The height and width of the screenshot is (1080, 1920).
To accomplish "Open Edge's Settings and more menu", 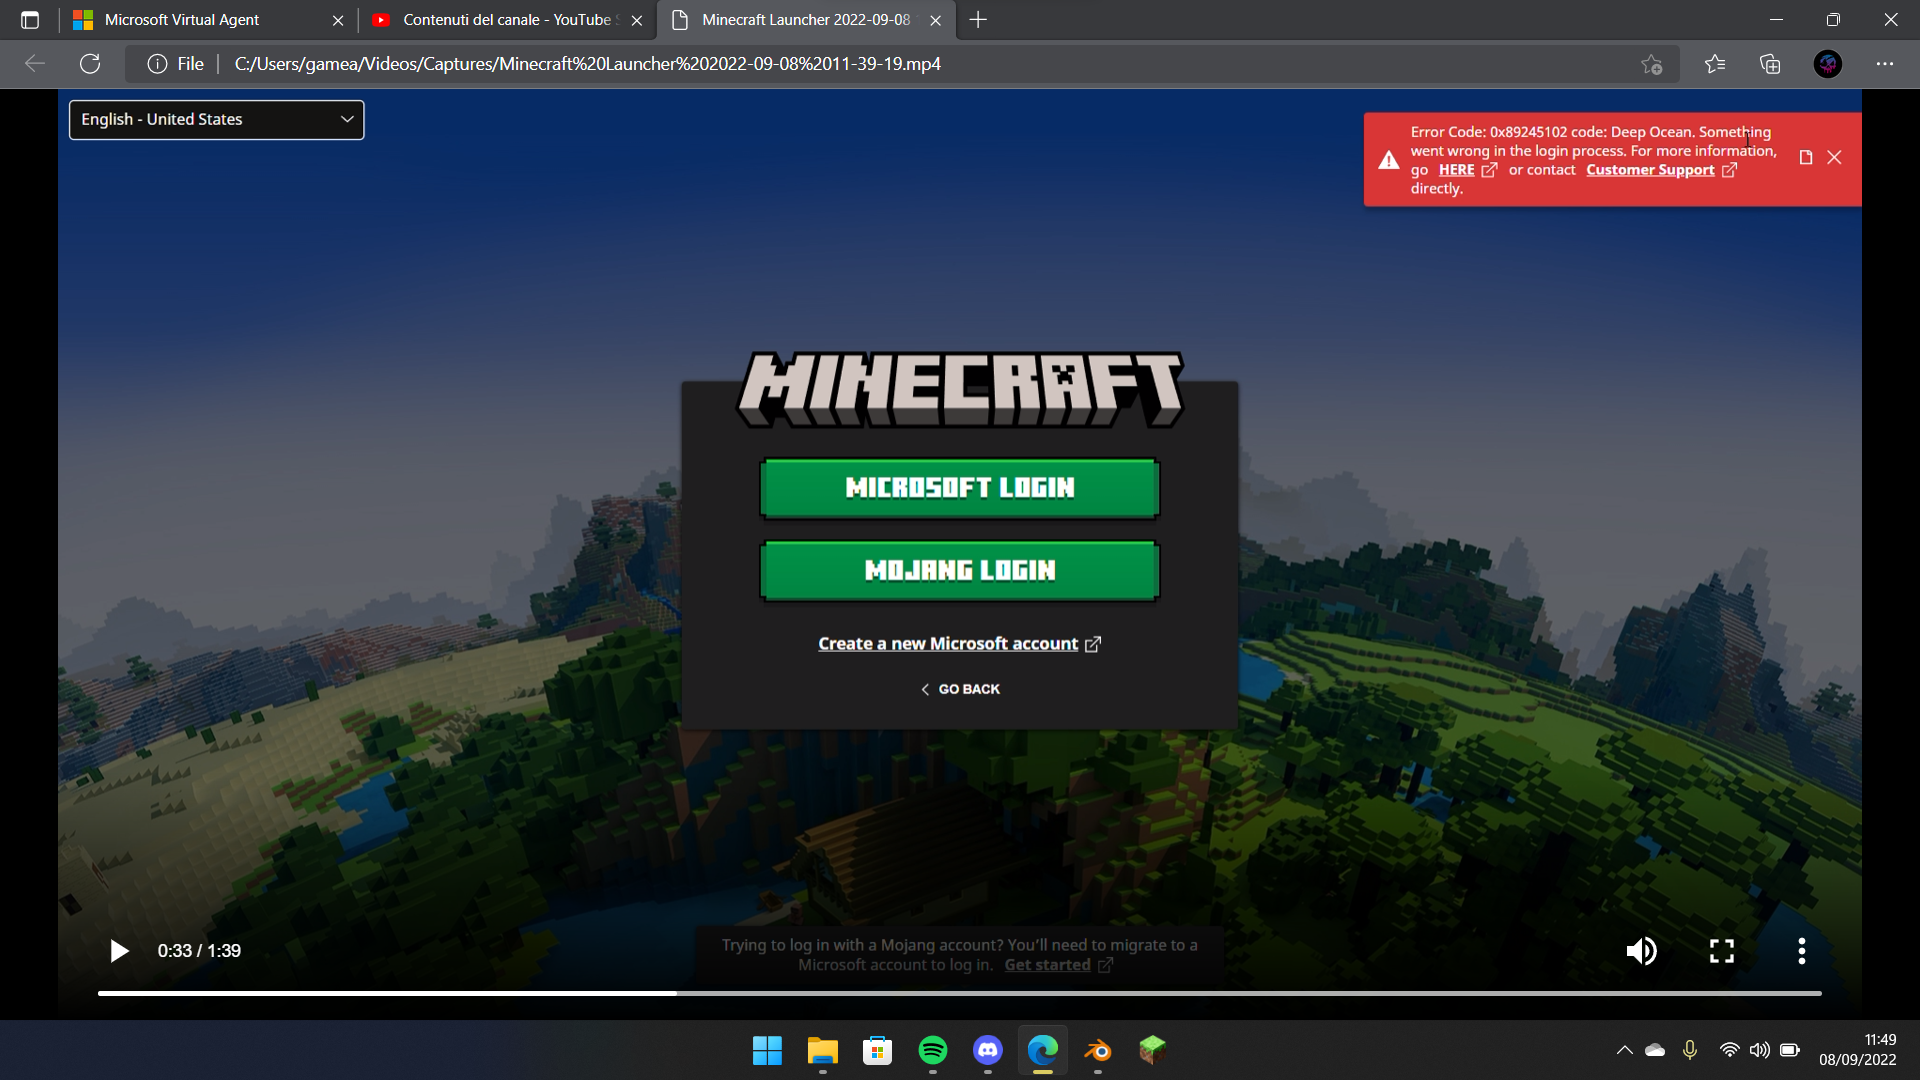I will click(1885, 64).
